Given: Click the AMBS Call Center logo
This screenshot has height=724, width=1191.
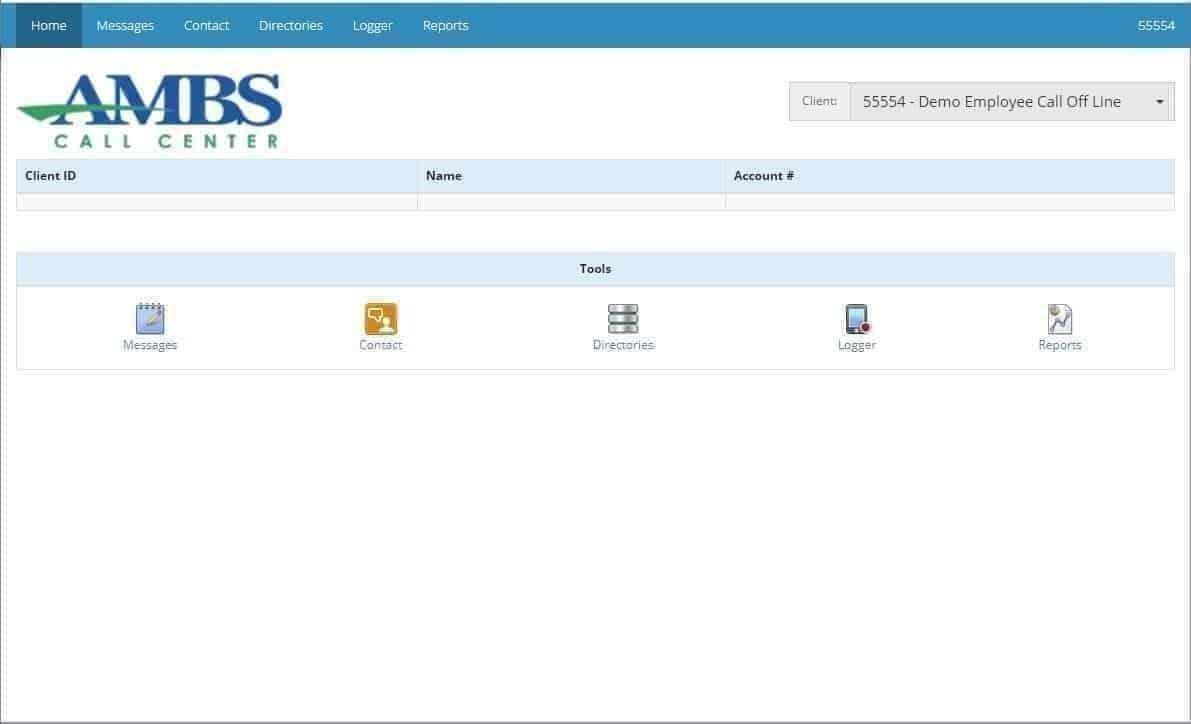Looking at the screenshot, I should (x=148, y=107).
